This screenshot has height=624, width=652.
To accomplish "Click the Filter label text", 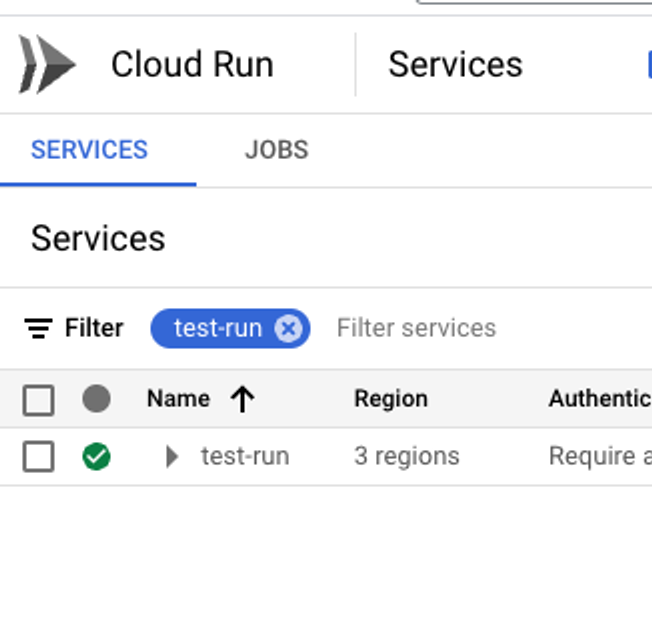I will (x=94, y=328).
